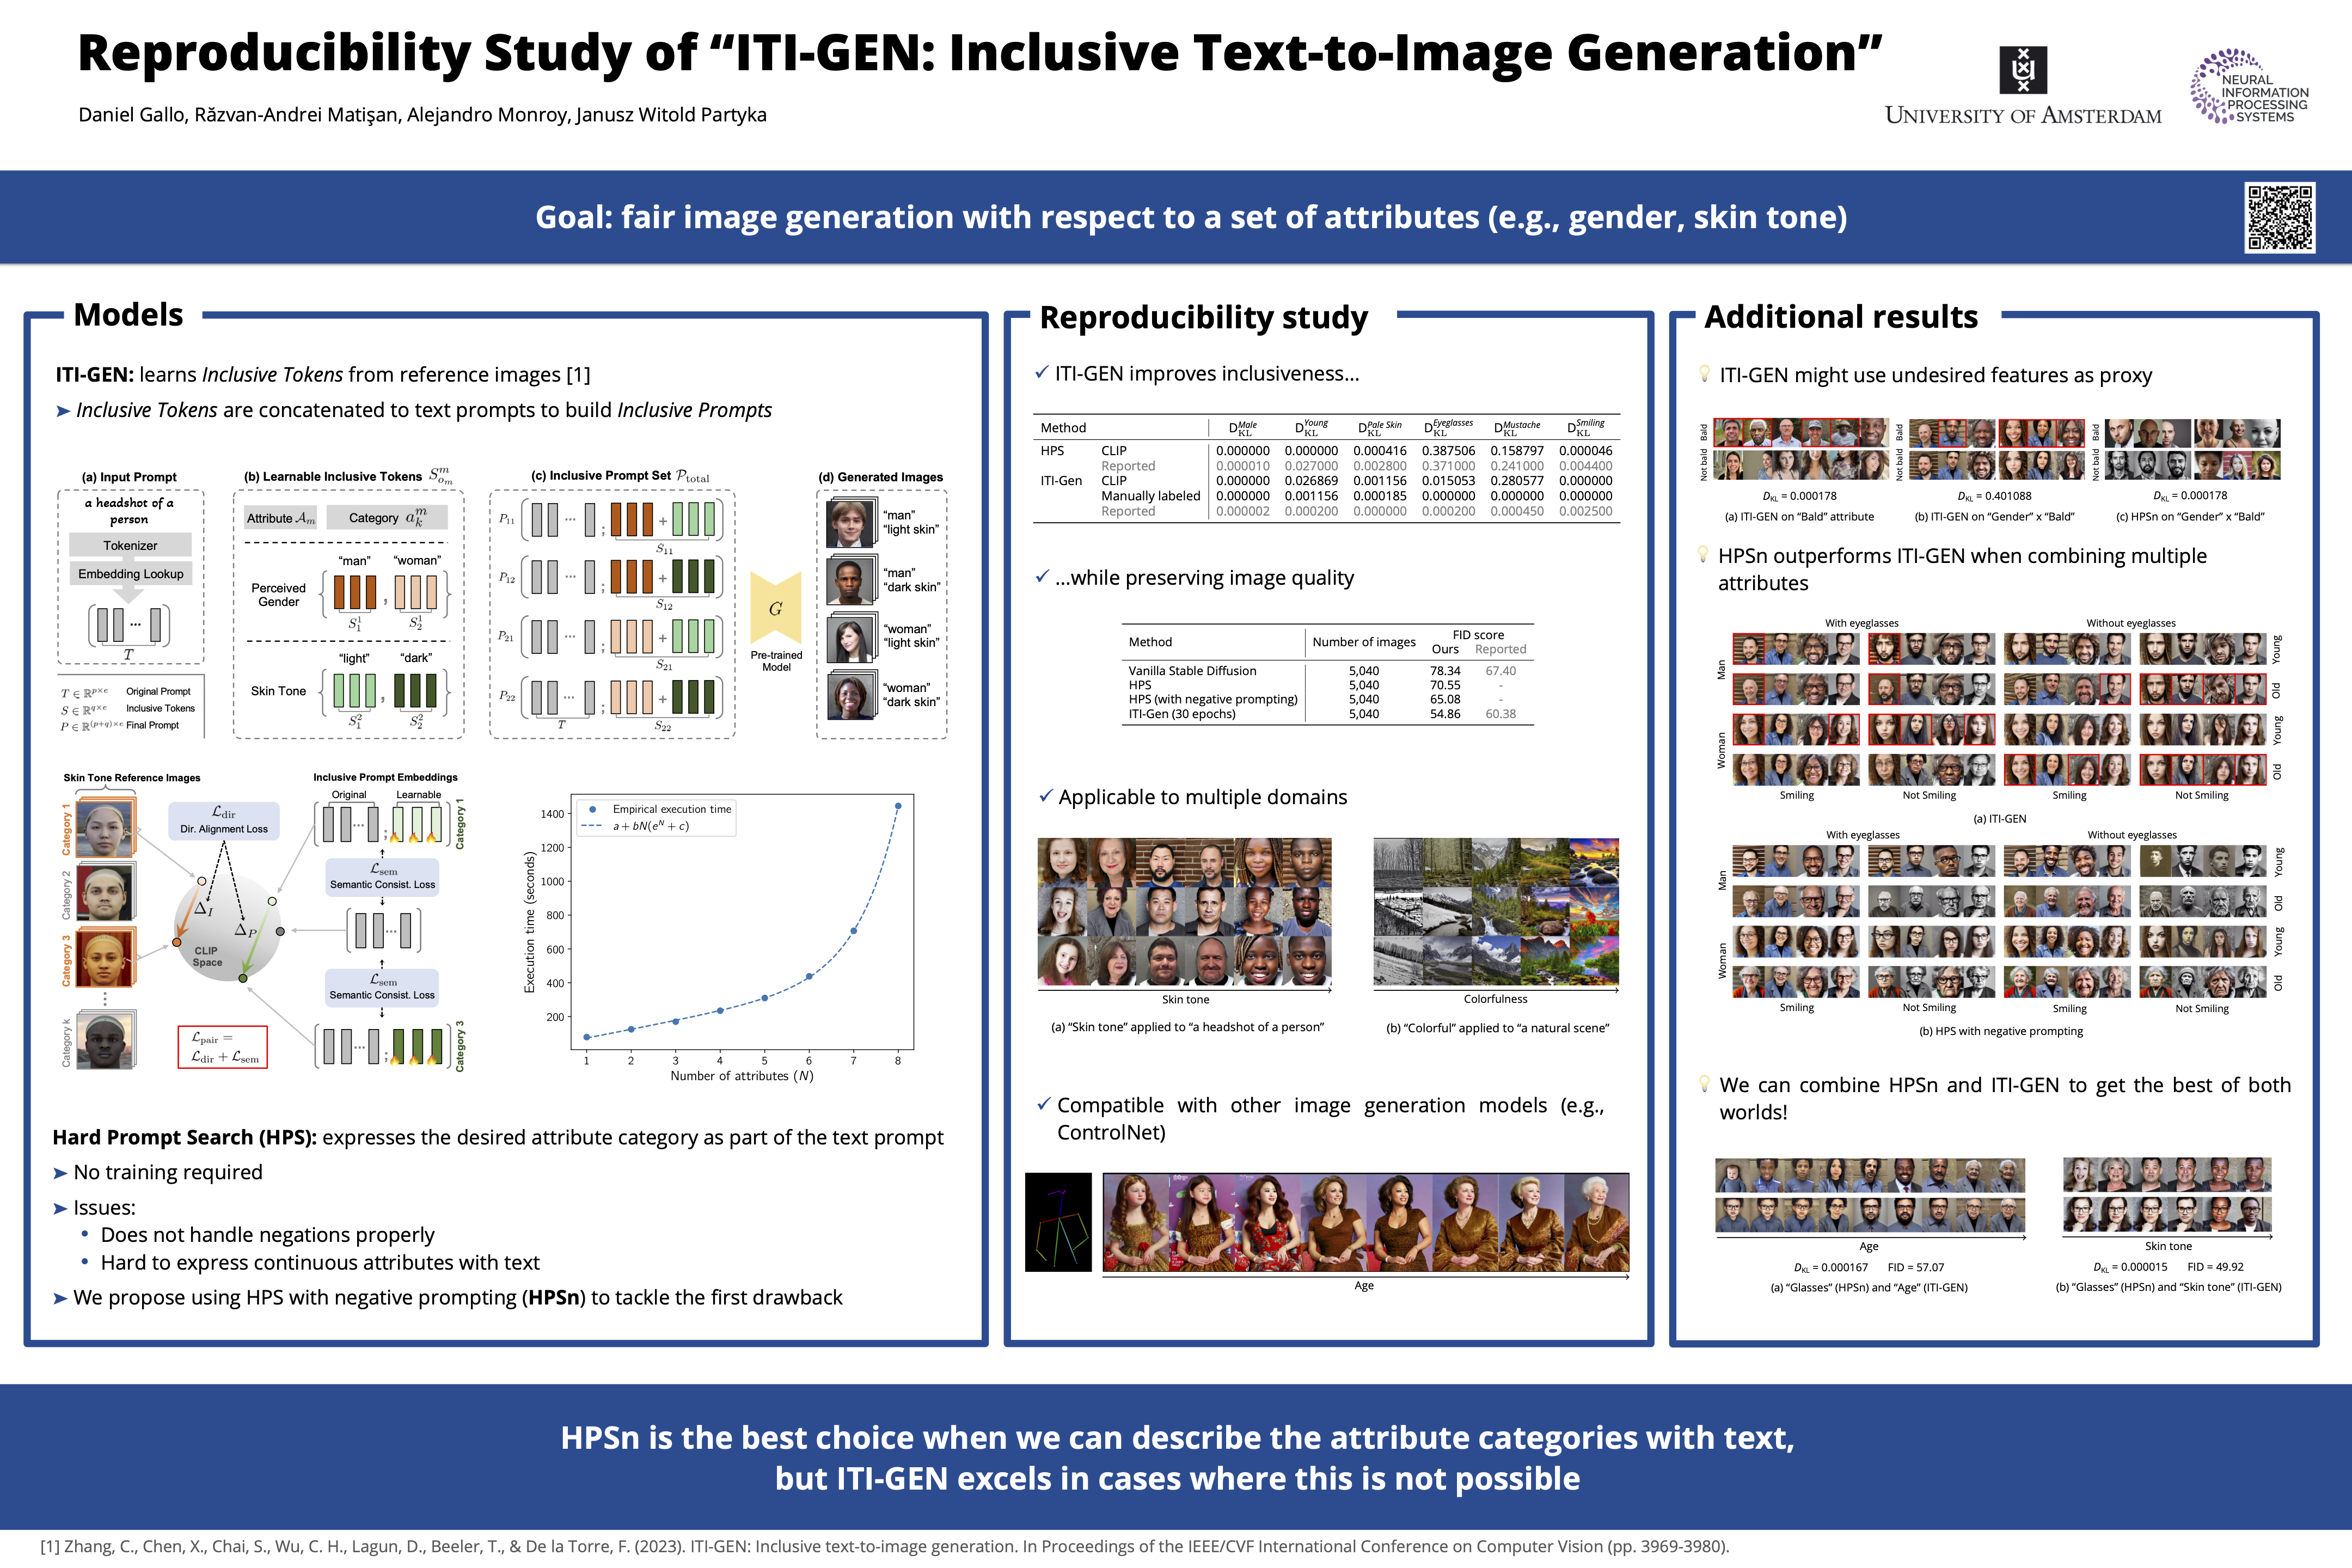Click the QR code in blue banner
Screen dimensions: 2352x1568
tap(2279, 217)
